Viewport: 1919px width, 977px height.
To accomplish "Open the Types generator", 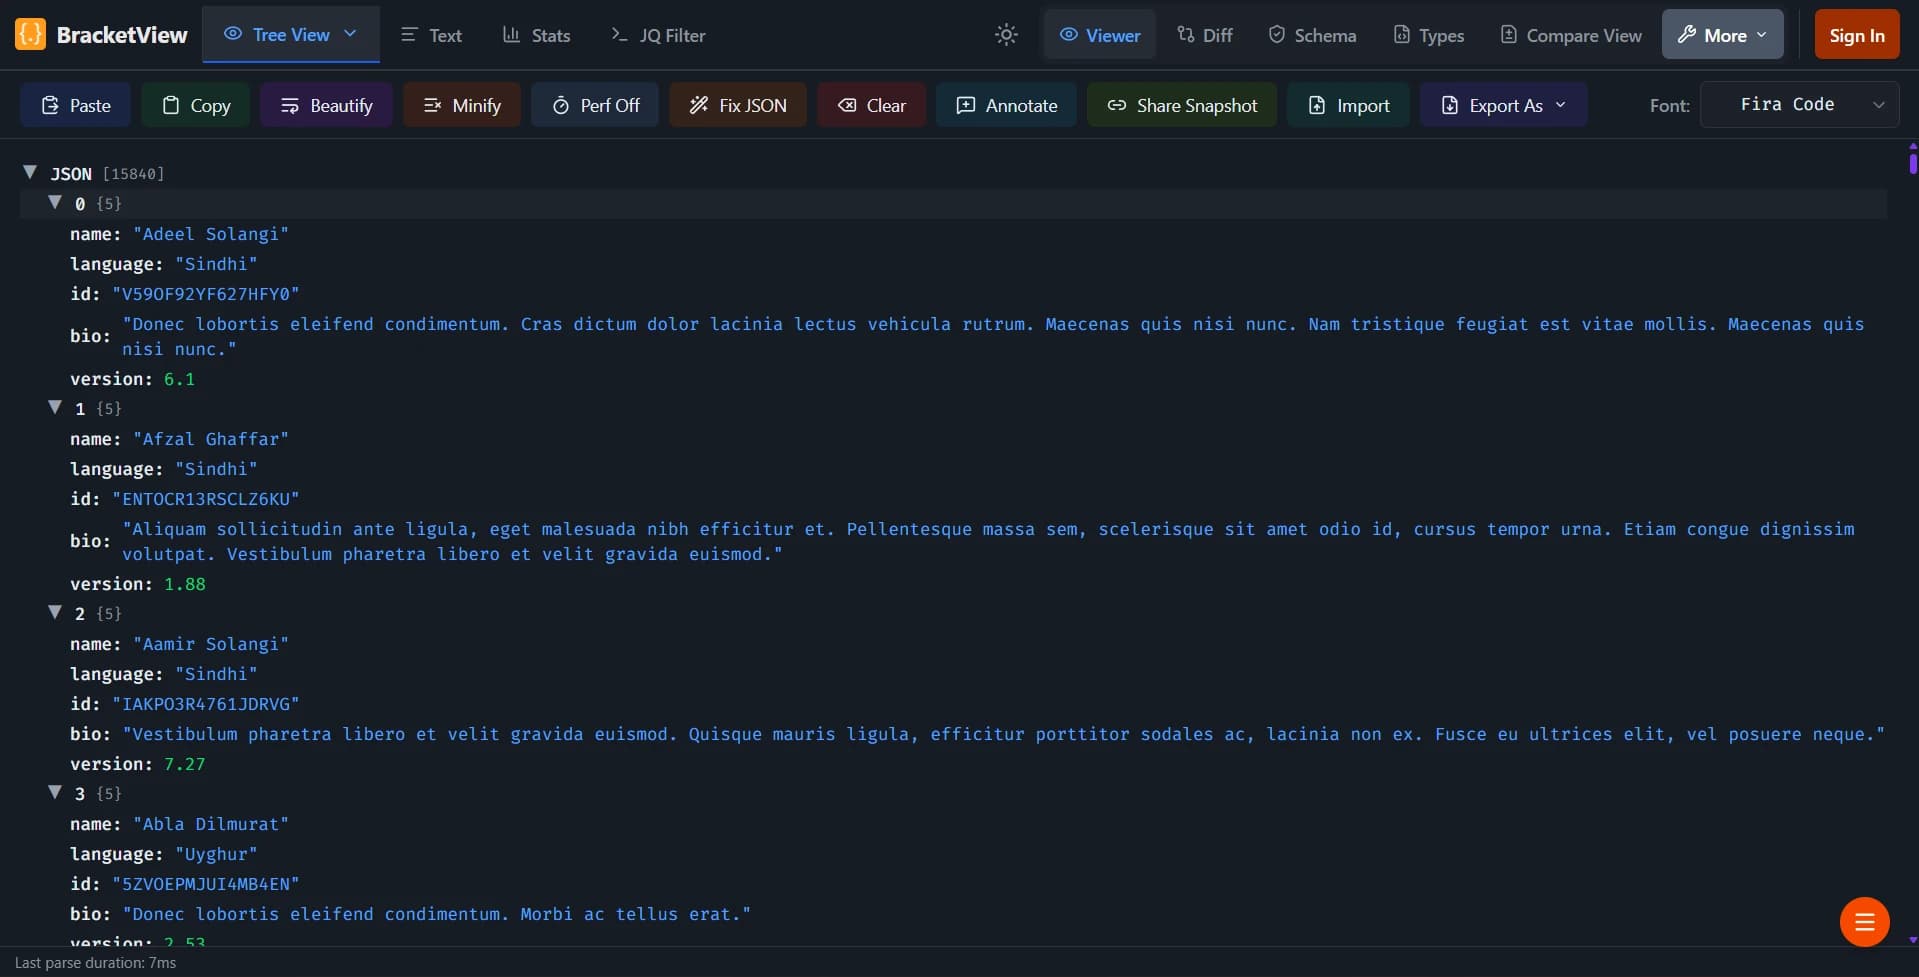I will click(1429, 35).
